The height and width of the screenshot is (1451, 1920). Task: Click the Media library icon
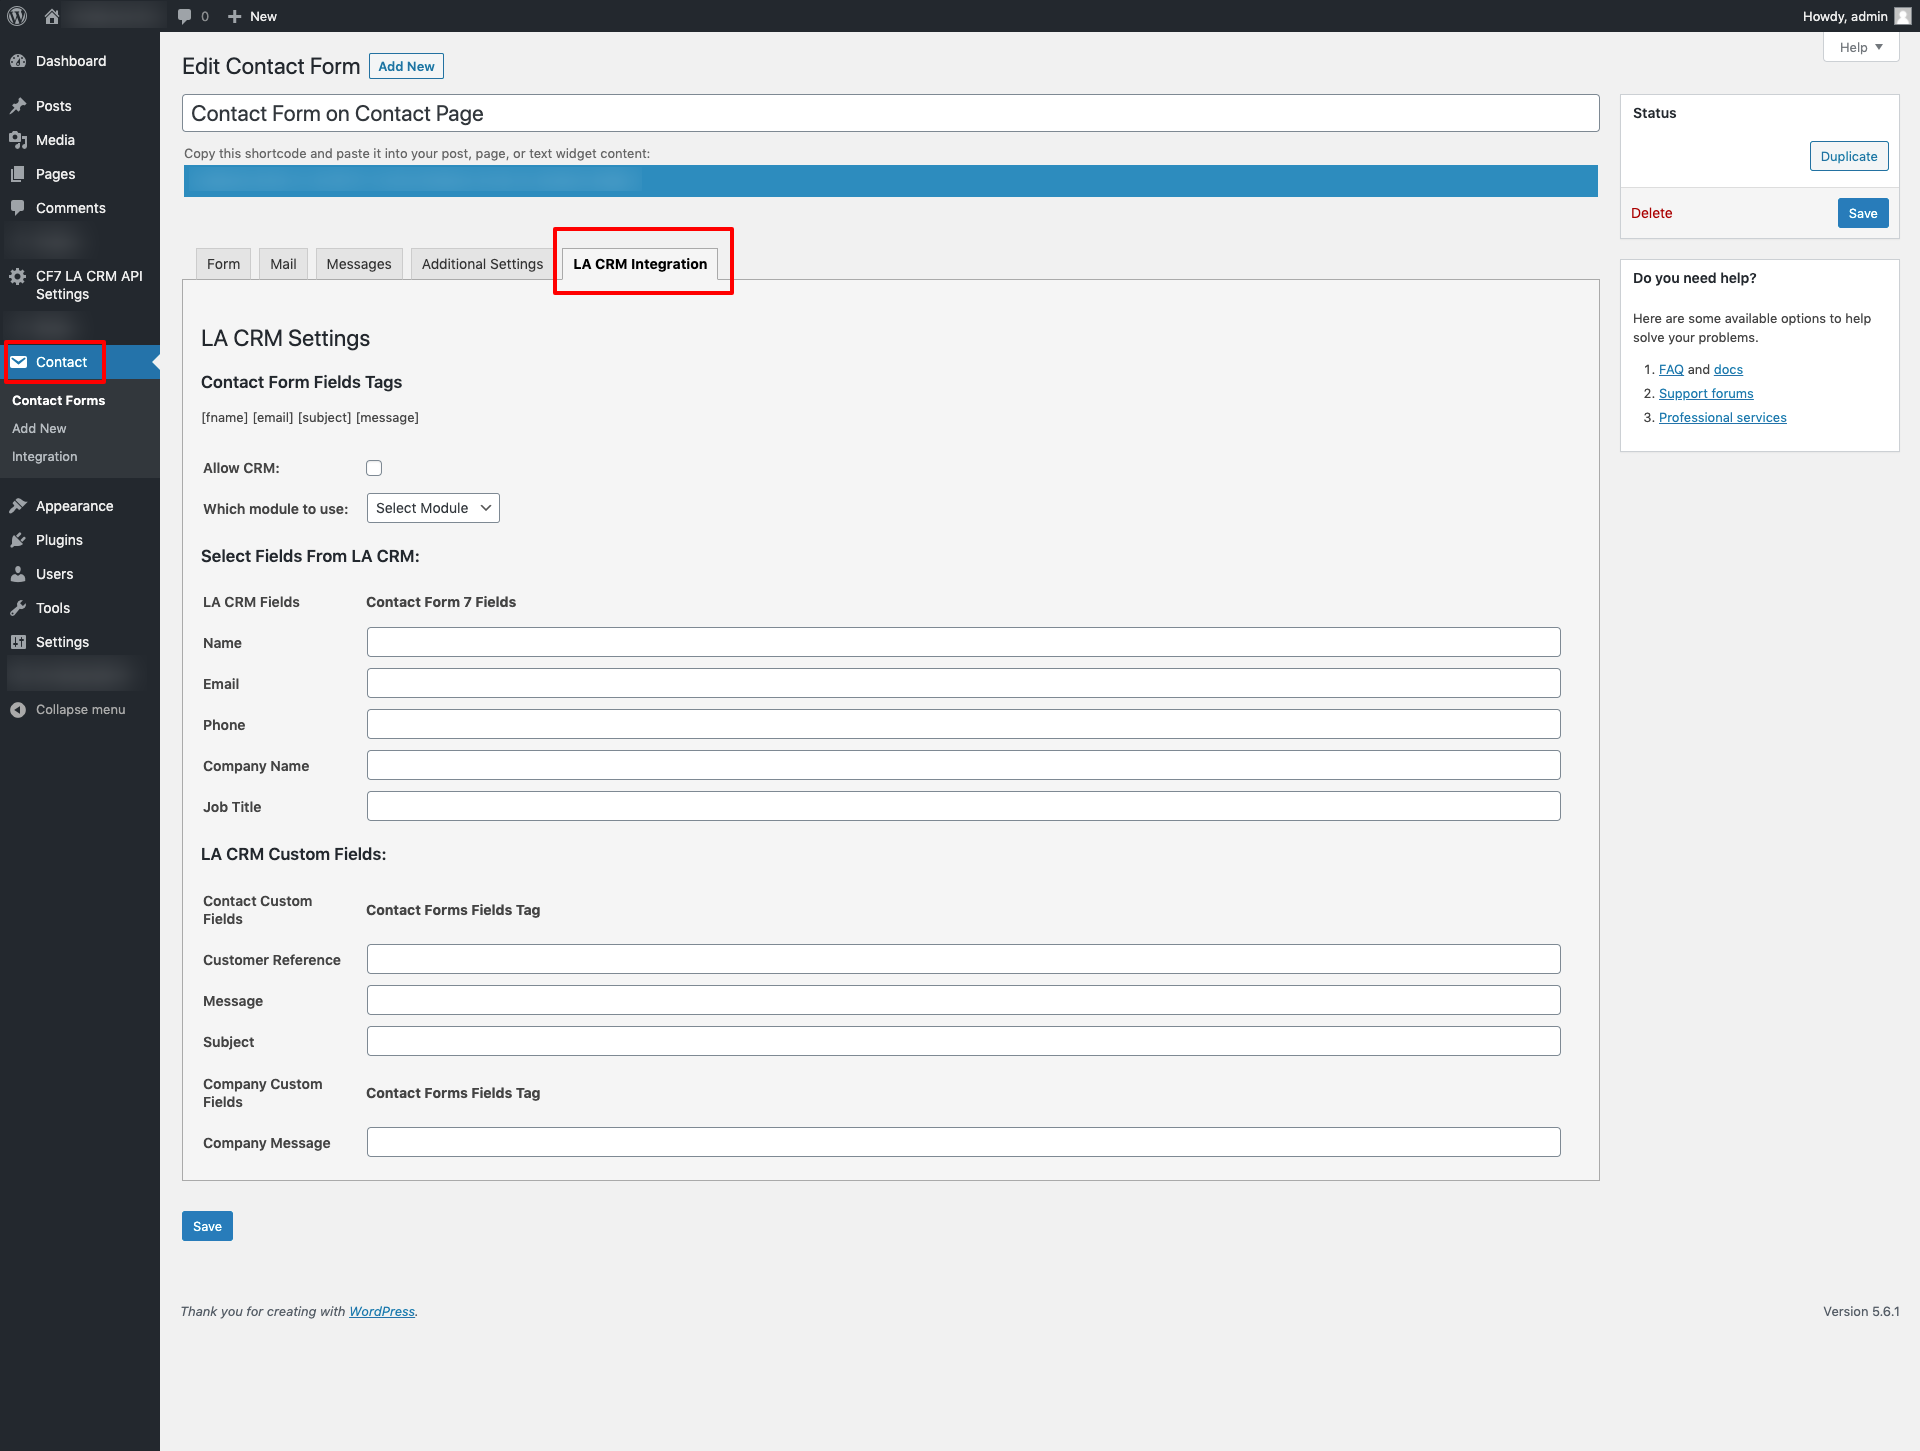coord(18,140)
